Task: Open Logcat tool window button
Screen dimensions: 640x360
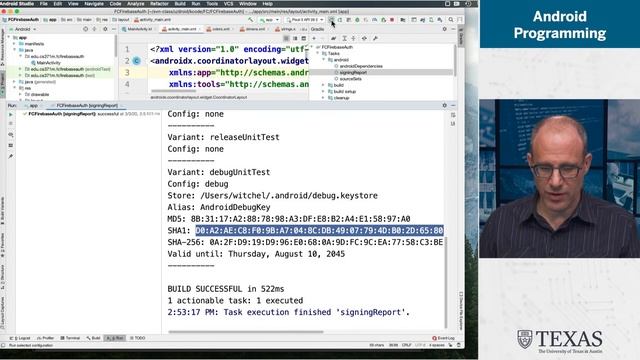Action: coord(20,338)
